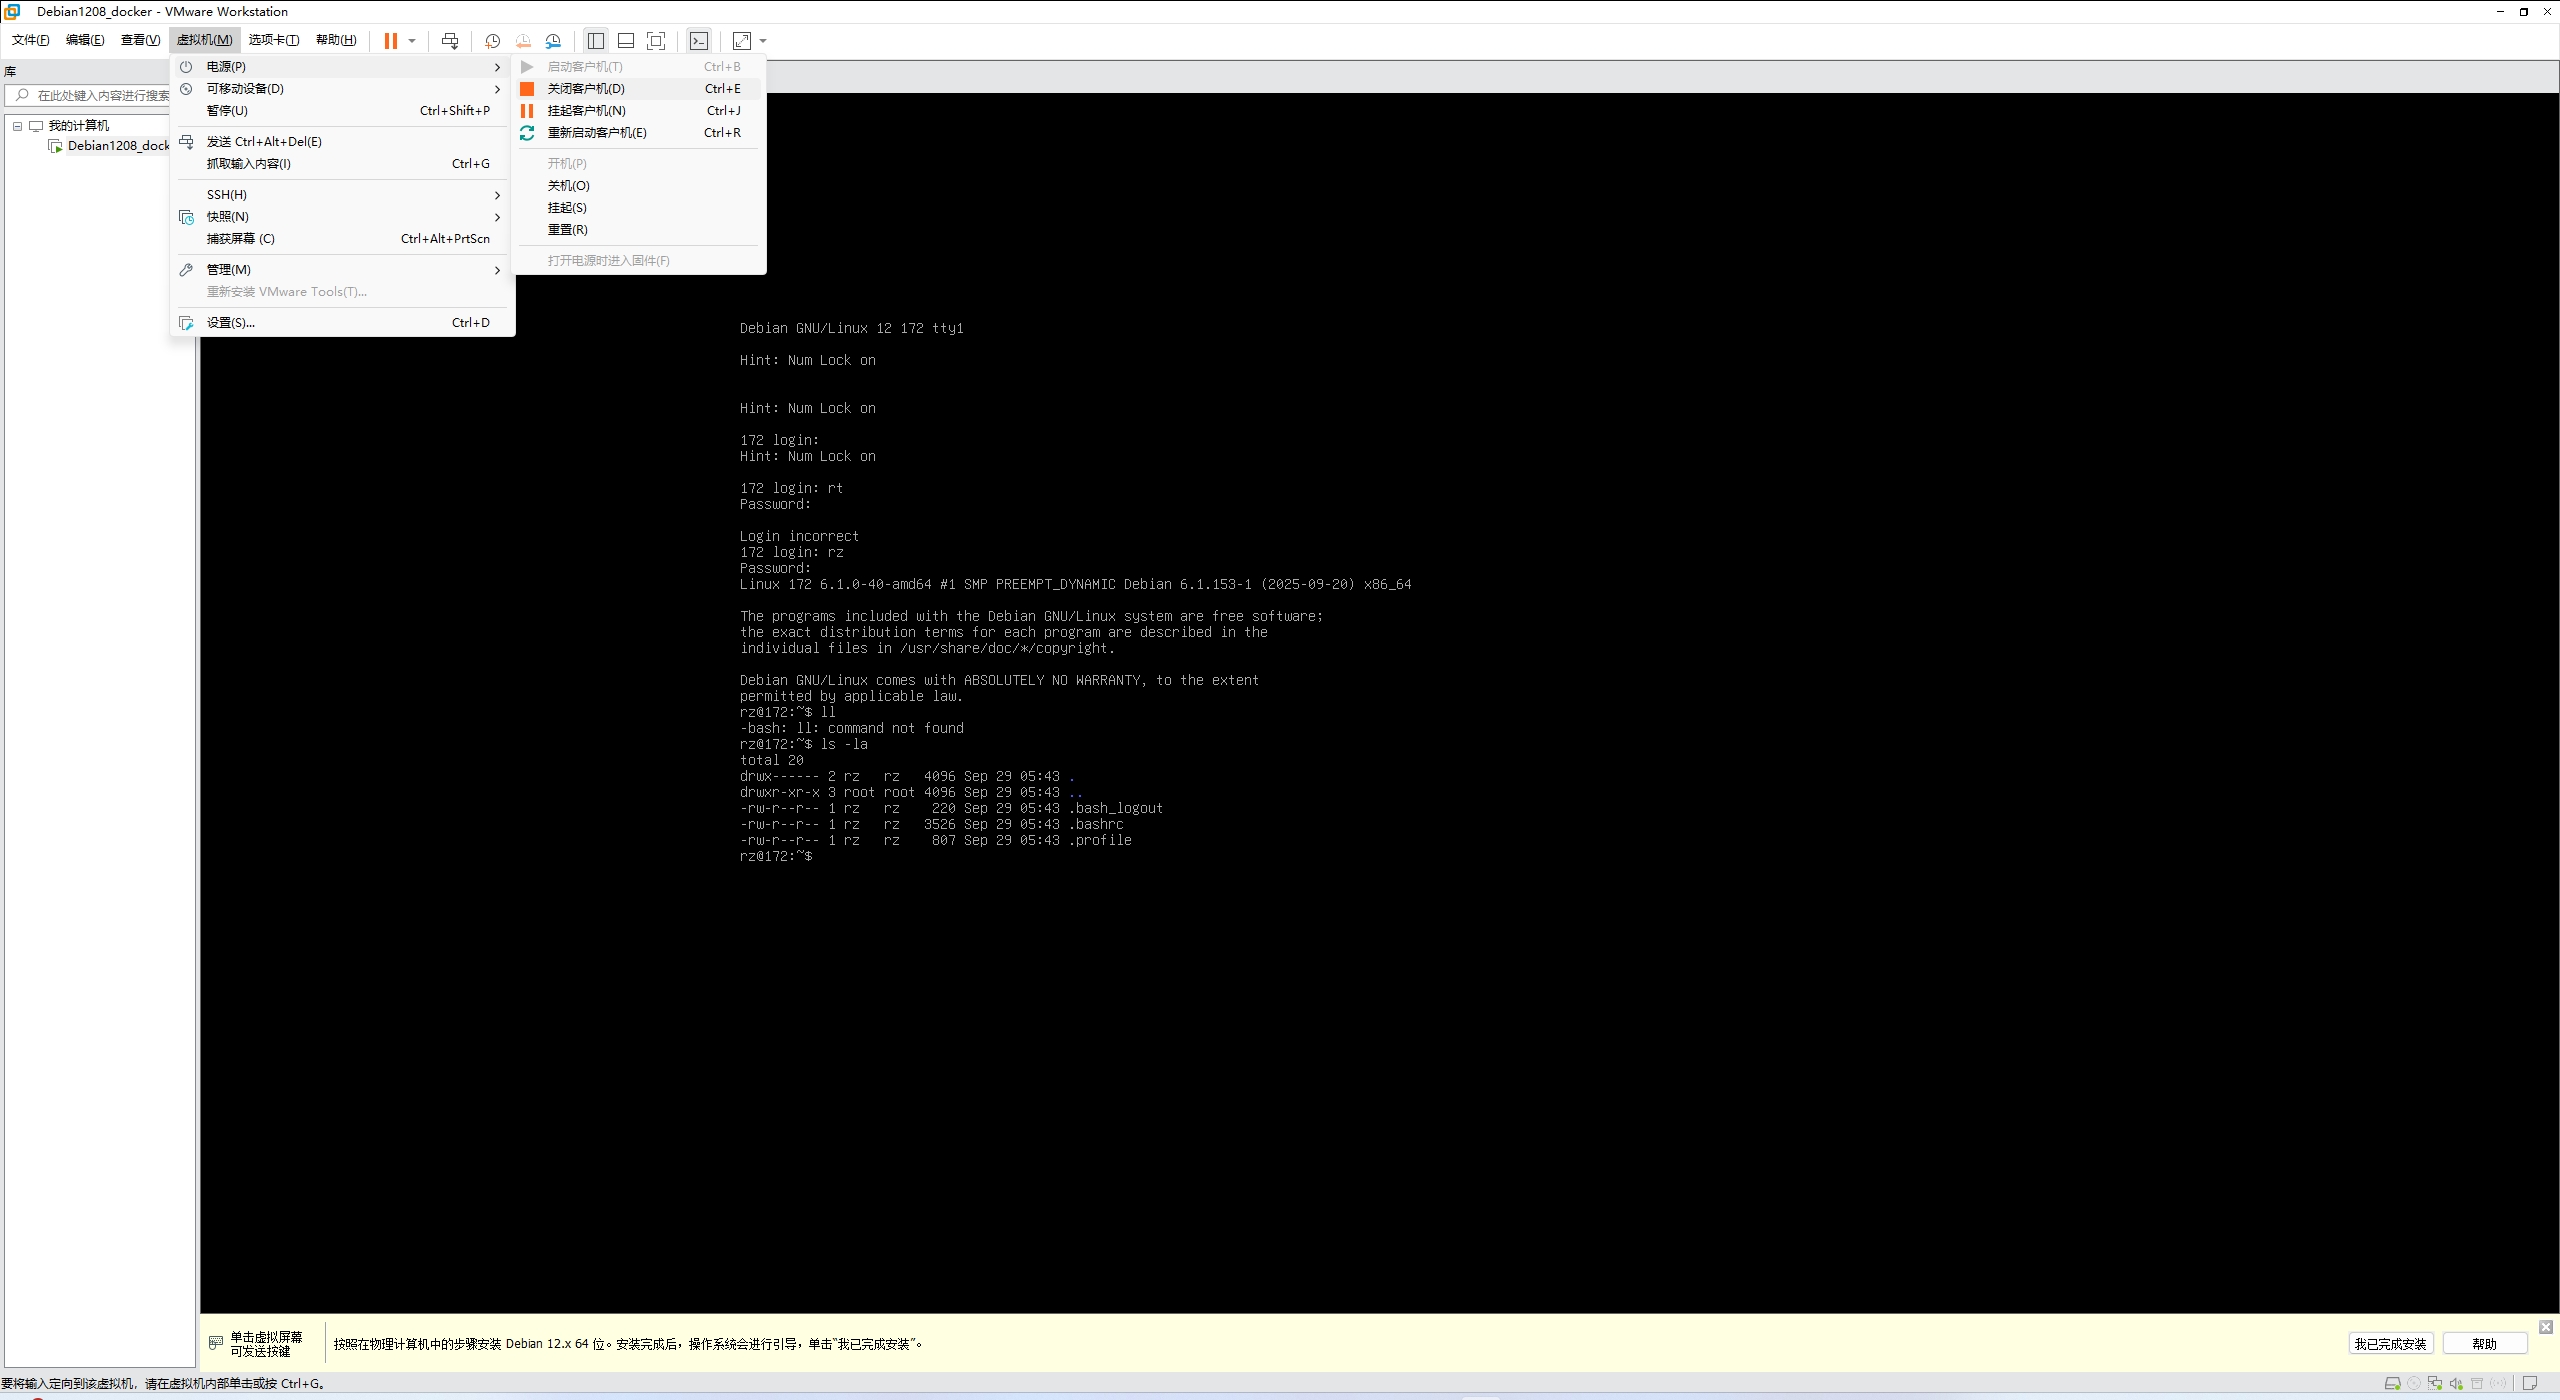
Task: Enter full screen mode icon
Action: [x=656, y=41]
